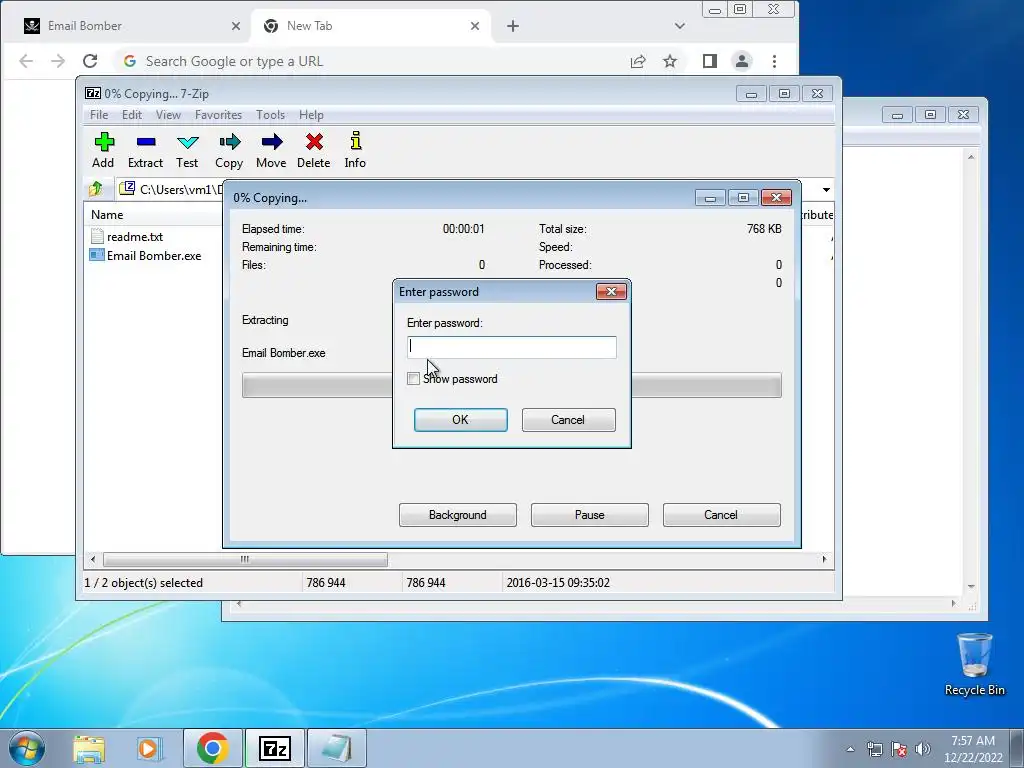This screenshot has height=768, width=1024.
Task: Open Chrome side panel icon
Action: (710, 61)
